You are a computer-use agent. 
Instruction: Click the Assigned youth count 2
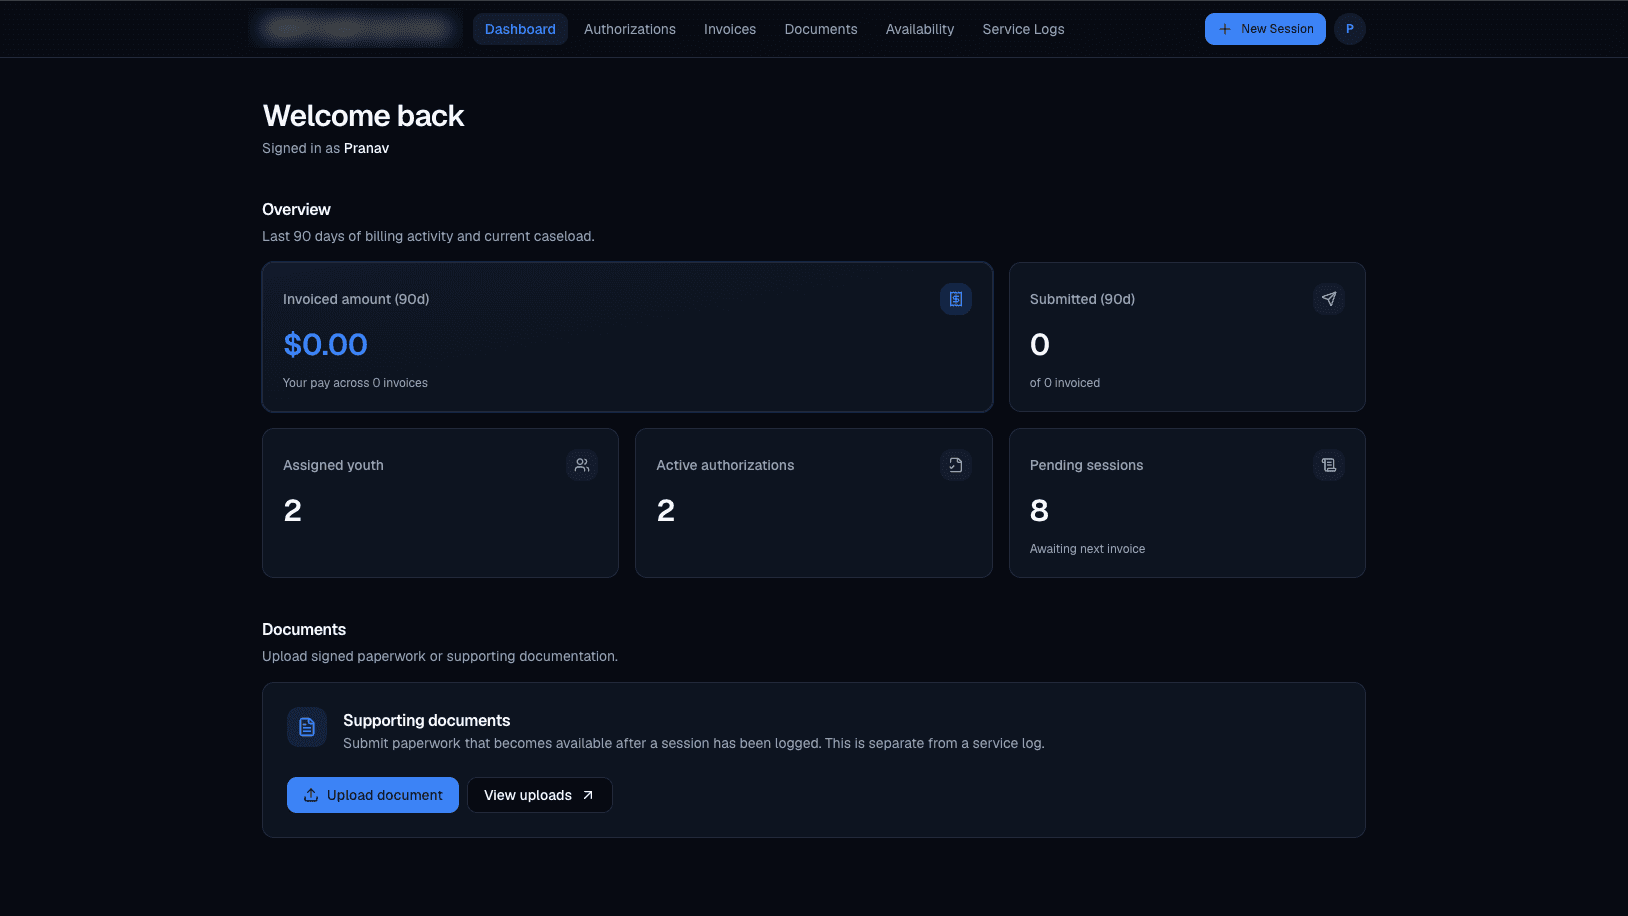point(292,511)
